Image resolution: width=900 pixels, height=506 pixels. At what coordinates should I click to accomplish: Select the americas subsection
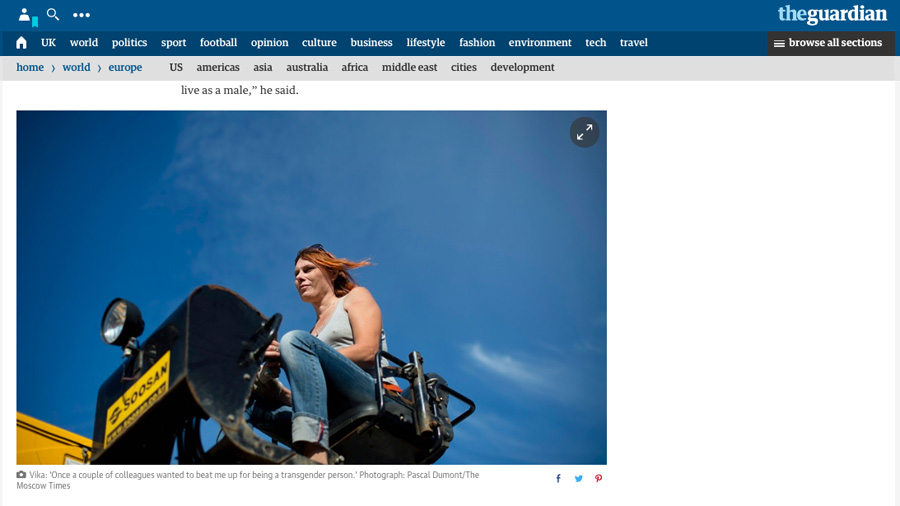pyautogui.click(x=218, y=68)
